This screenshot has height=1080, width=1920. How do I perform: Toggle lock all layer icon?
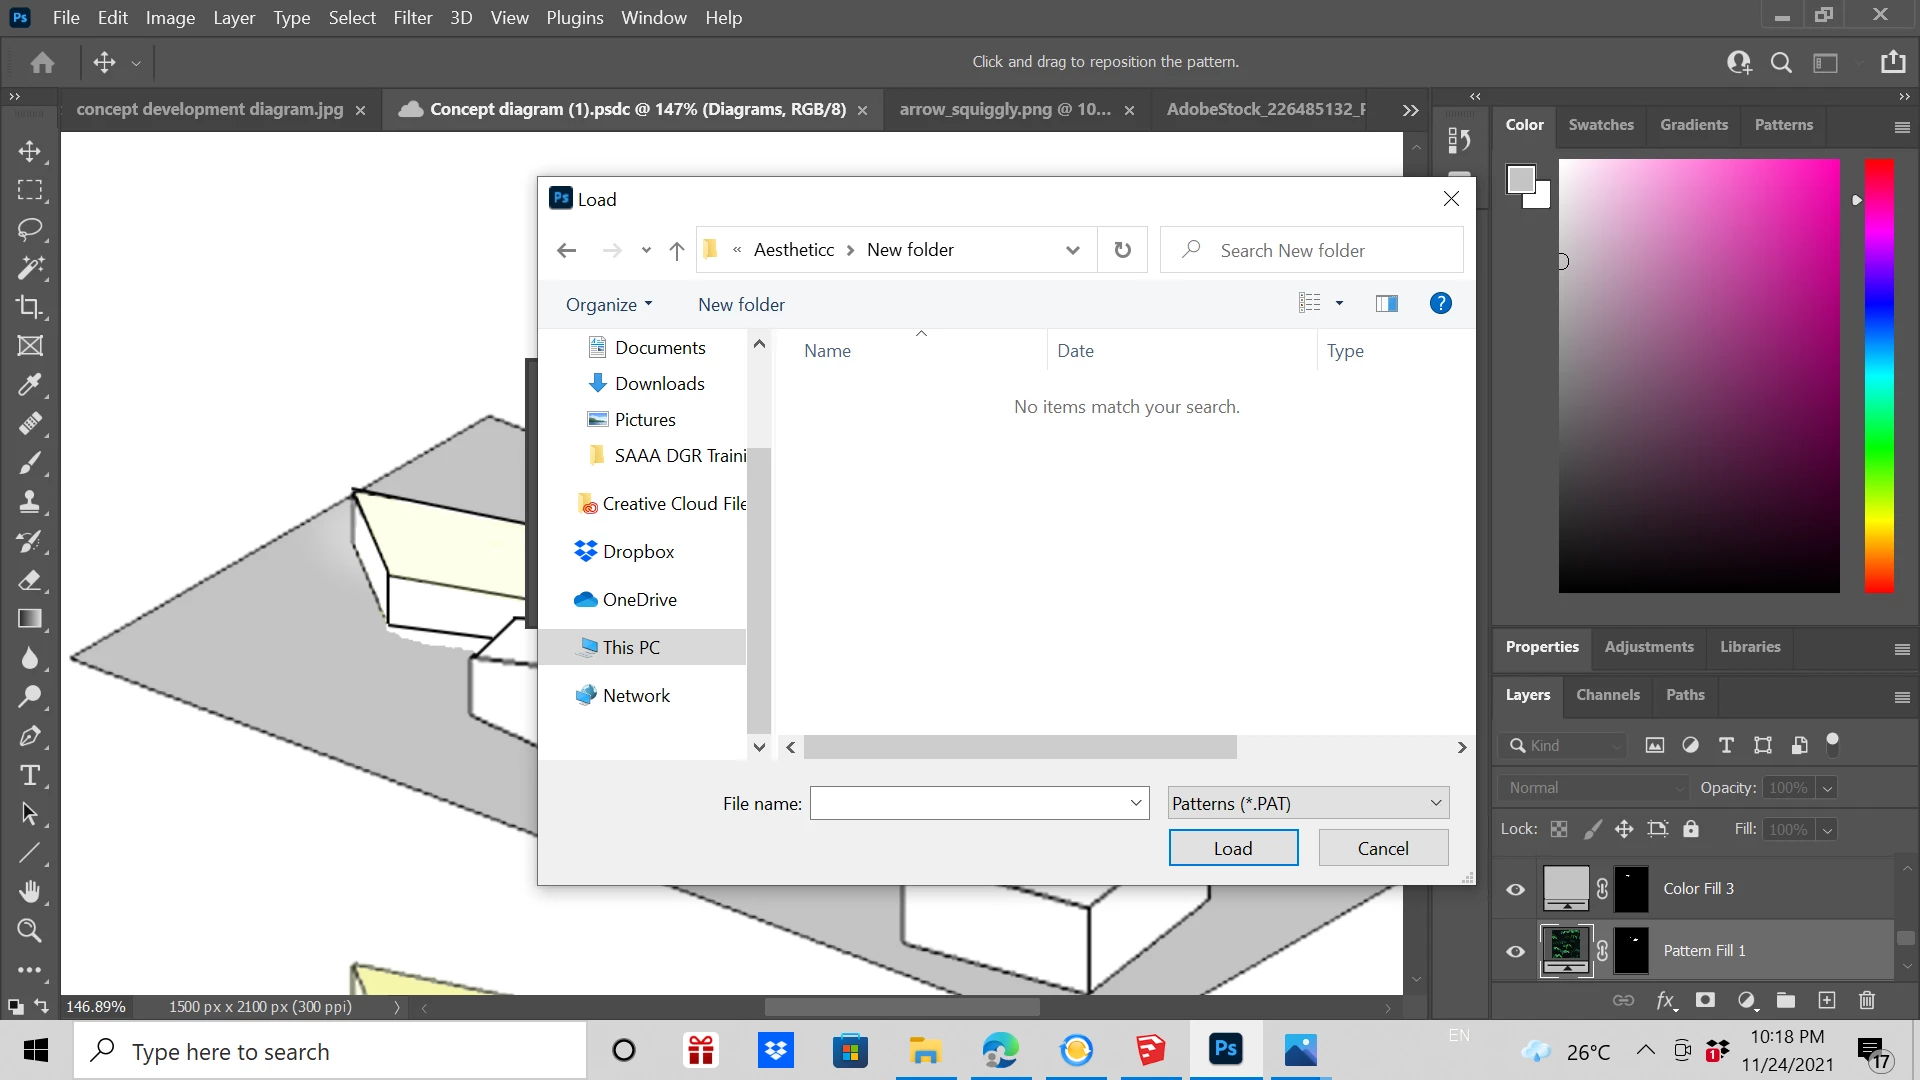[1691, 829]
